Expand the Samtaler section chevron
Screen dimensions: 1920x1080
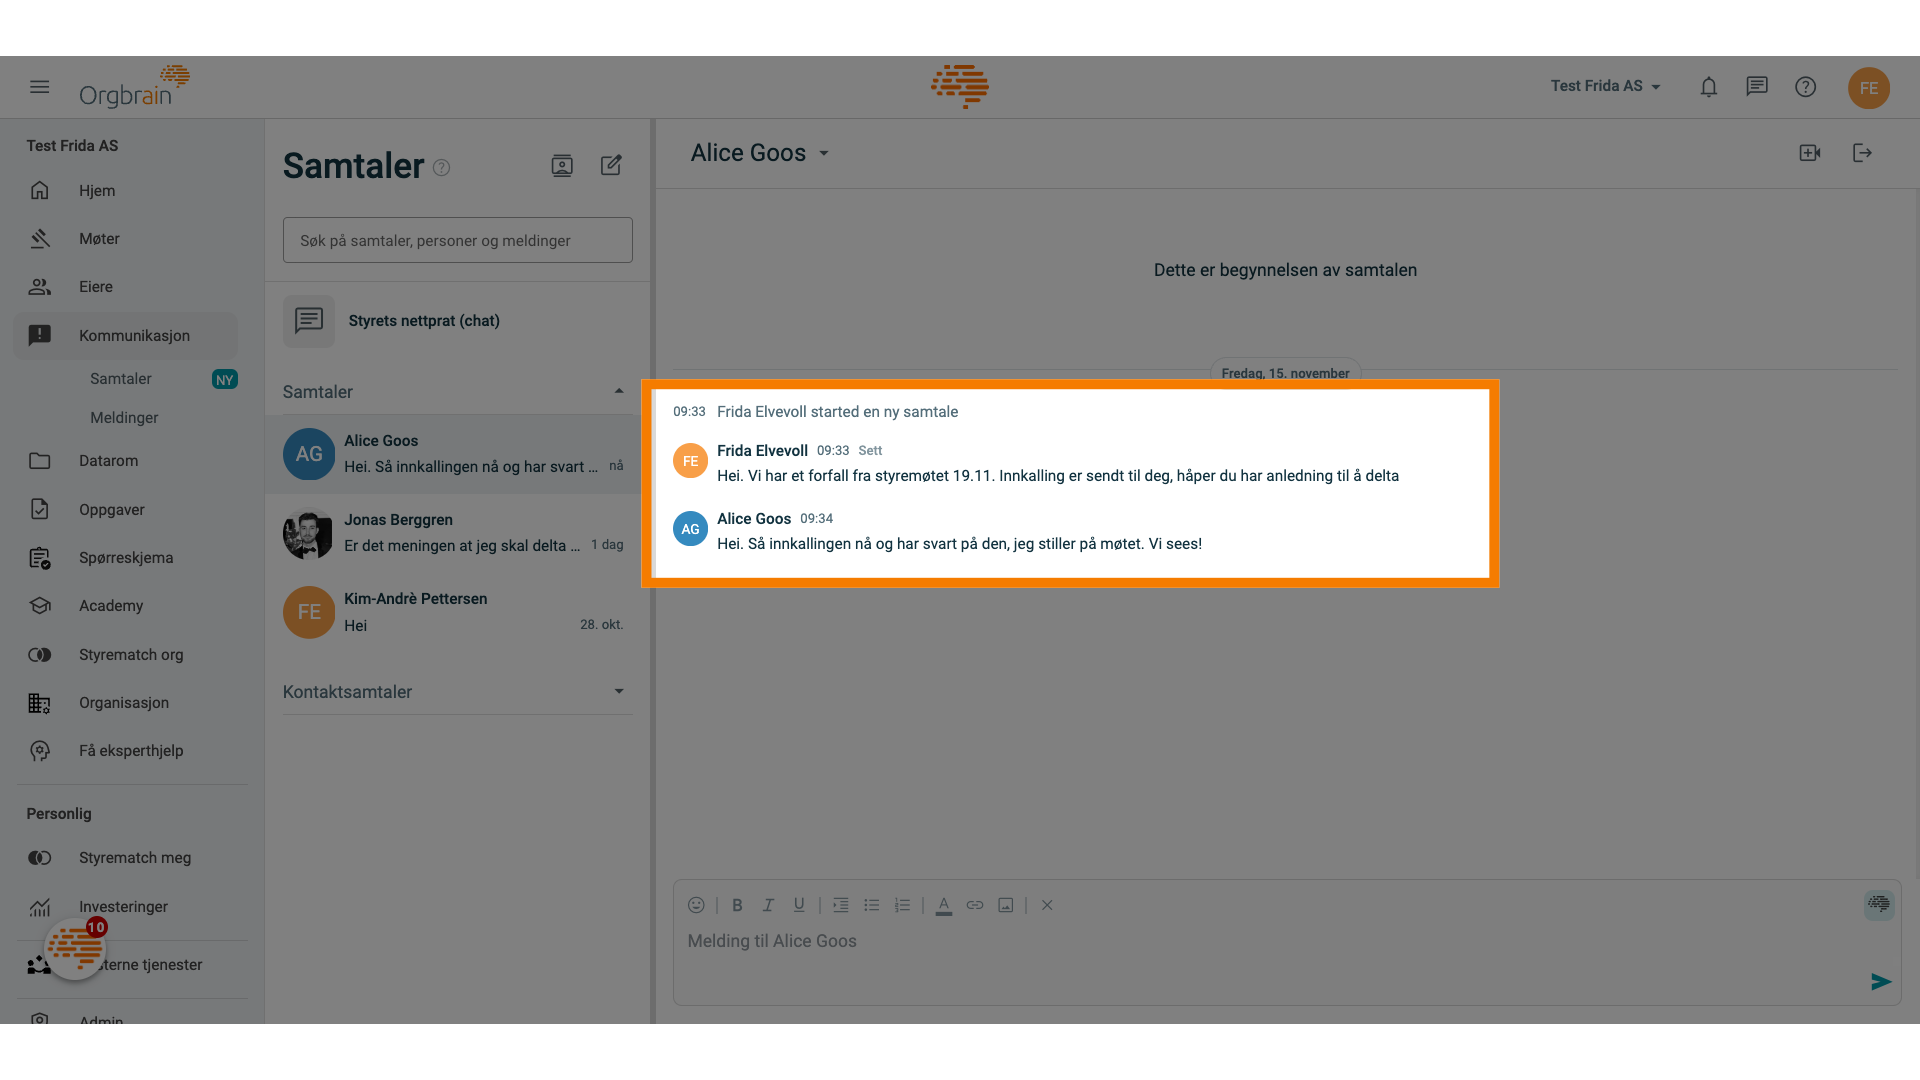click(x=616, y=392)
